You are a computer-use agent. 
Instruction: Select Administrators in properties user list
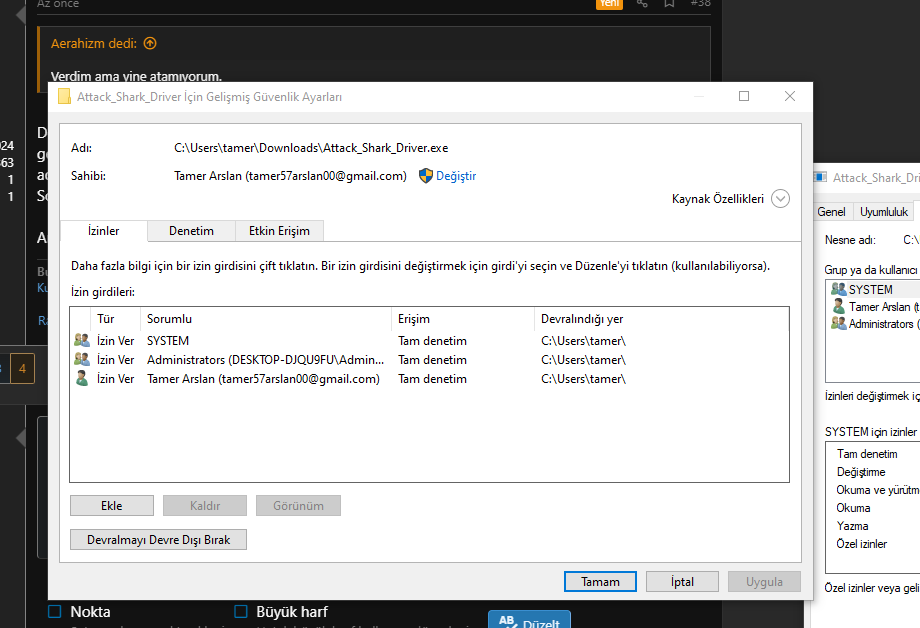point(874,323)
